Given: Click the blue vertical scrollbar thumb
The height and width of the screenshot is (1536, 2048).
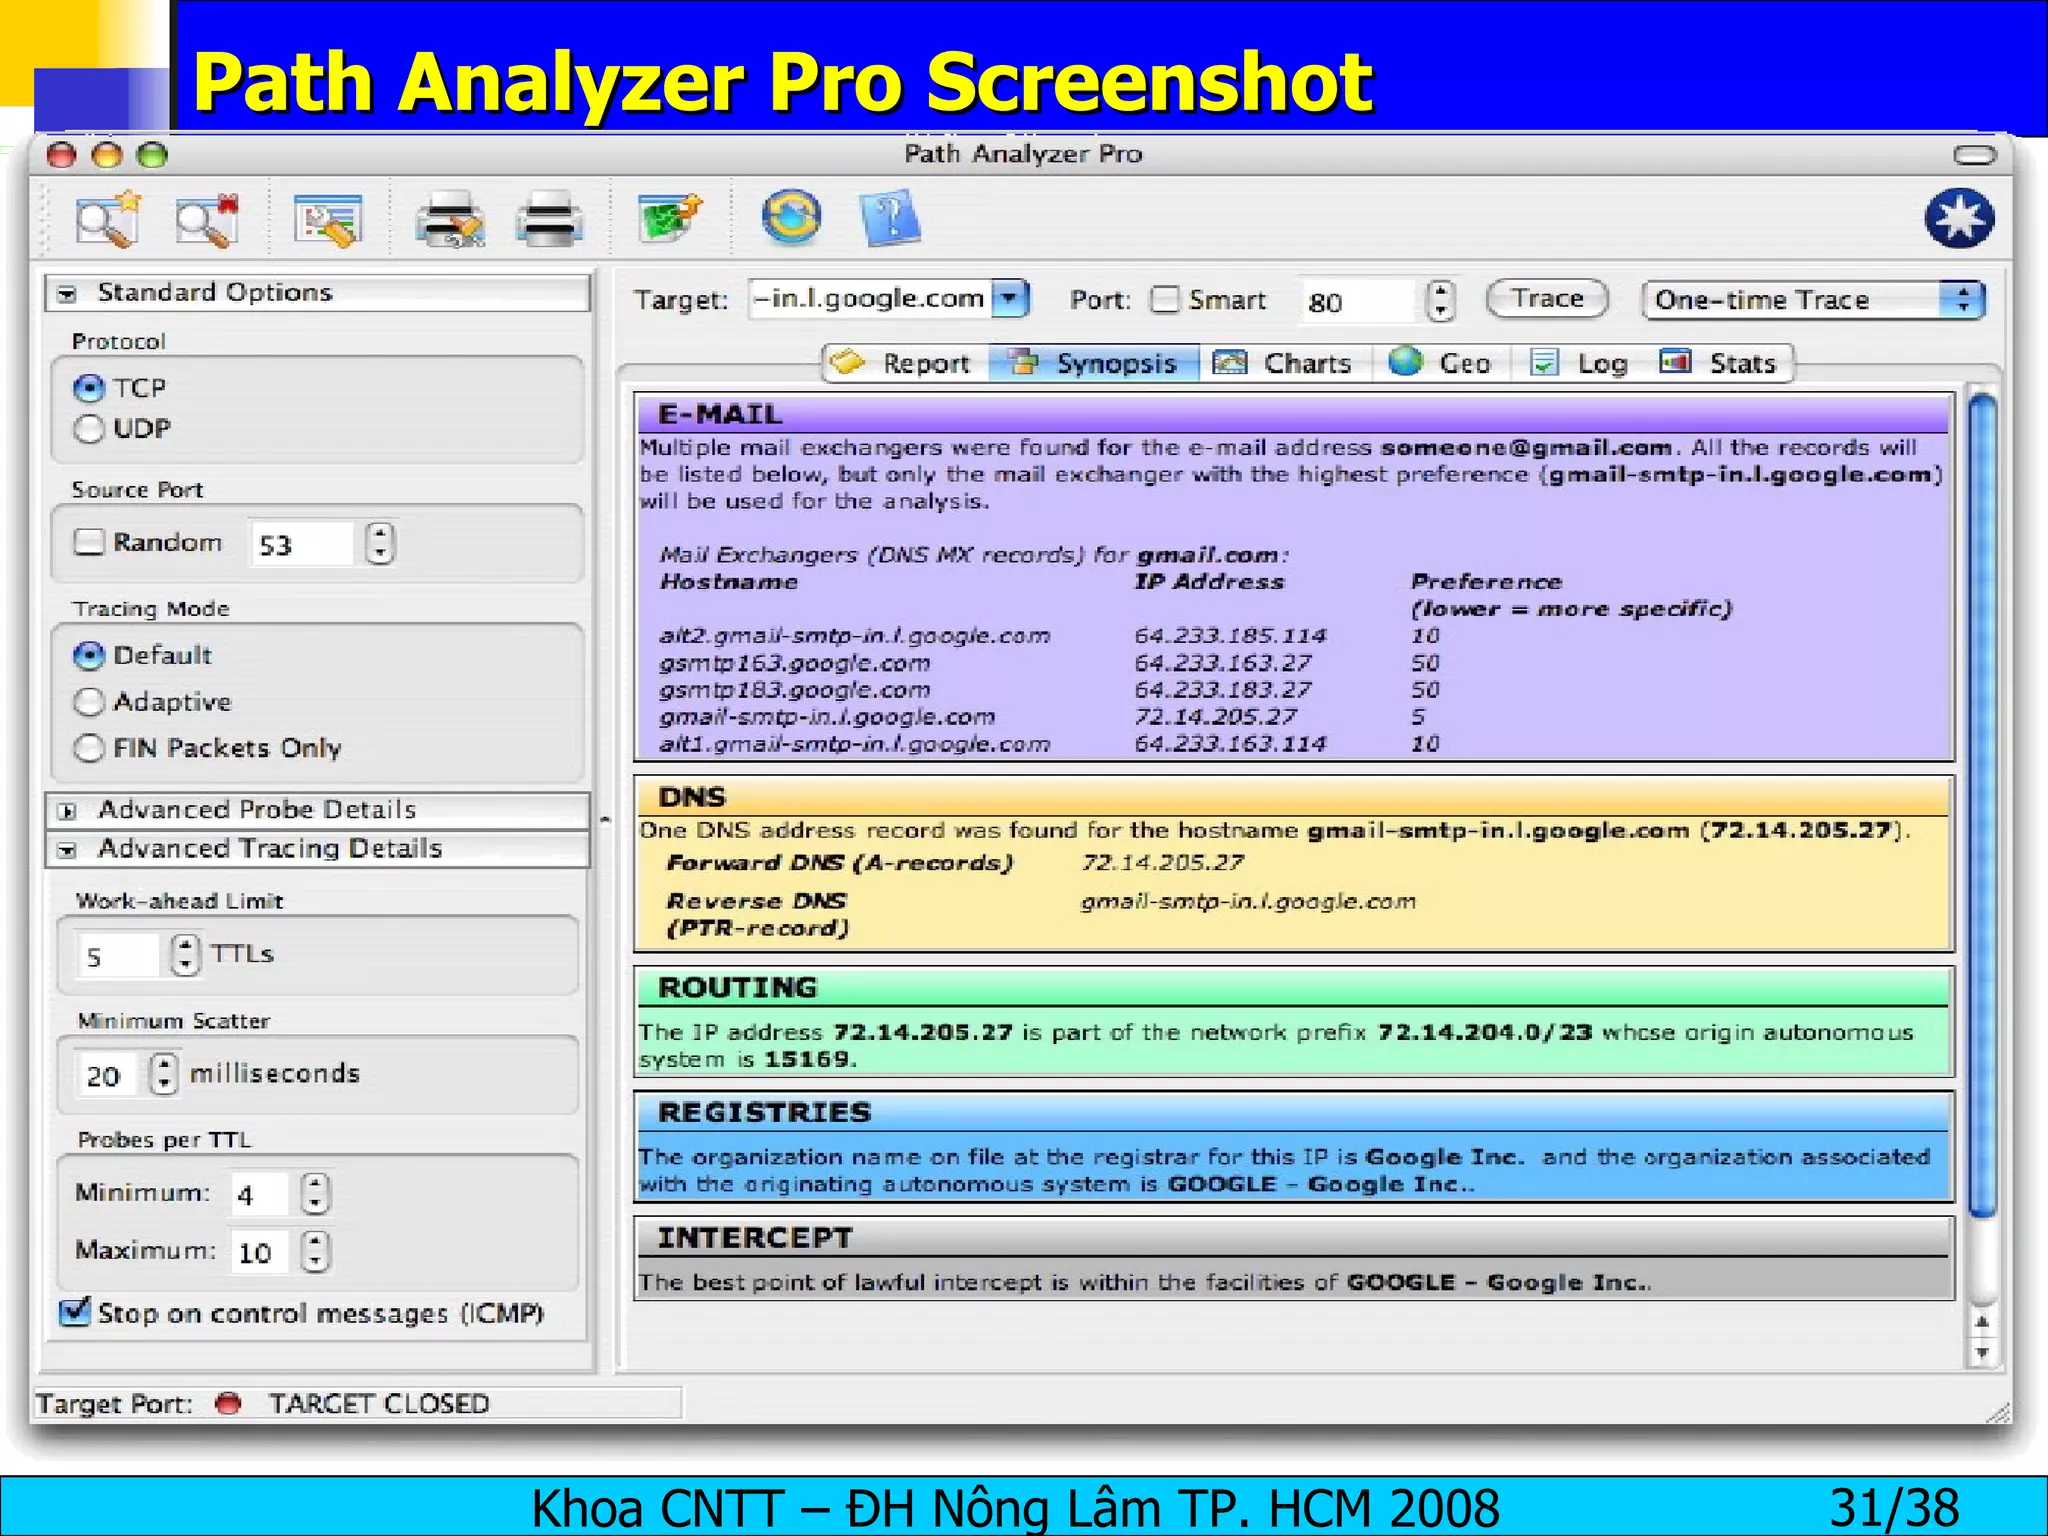Looking at the screenshot, I should (x=1982, y=806).
